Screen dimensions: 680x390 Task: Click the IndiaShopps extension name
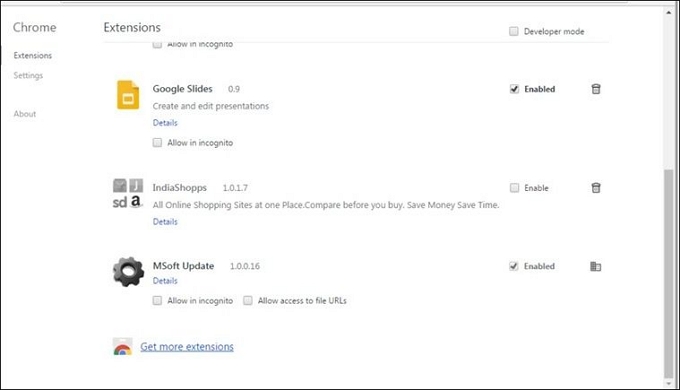point(180,188)
